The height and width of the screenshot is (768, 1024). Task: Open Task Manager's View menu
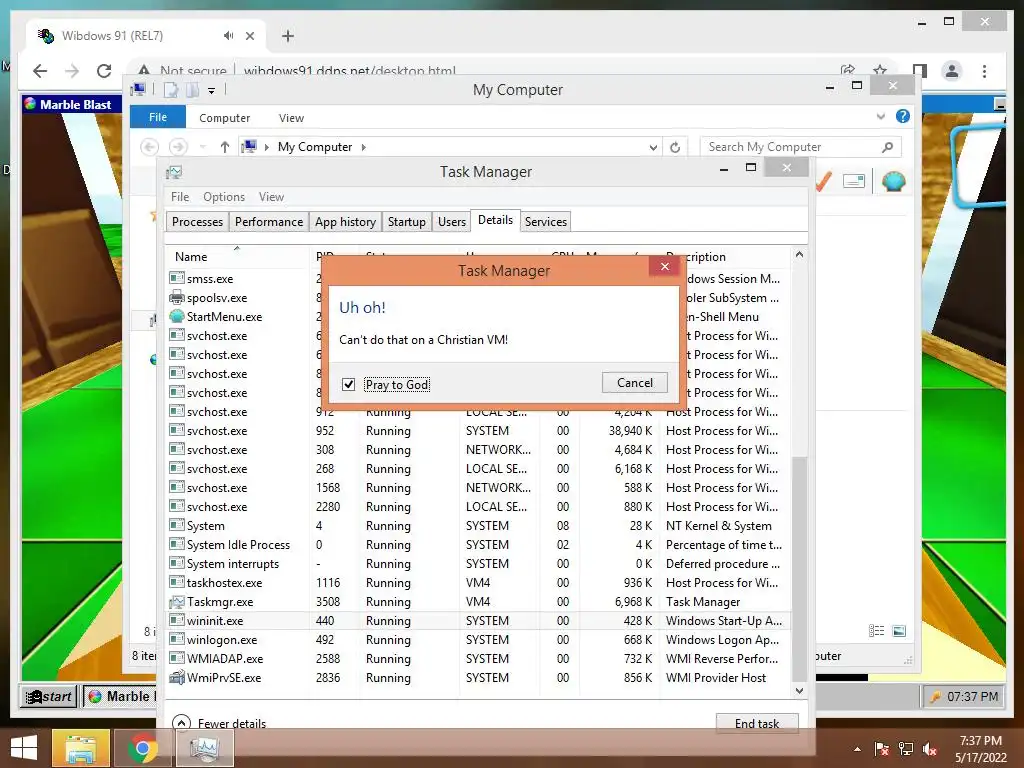[271, 197]
